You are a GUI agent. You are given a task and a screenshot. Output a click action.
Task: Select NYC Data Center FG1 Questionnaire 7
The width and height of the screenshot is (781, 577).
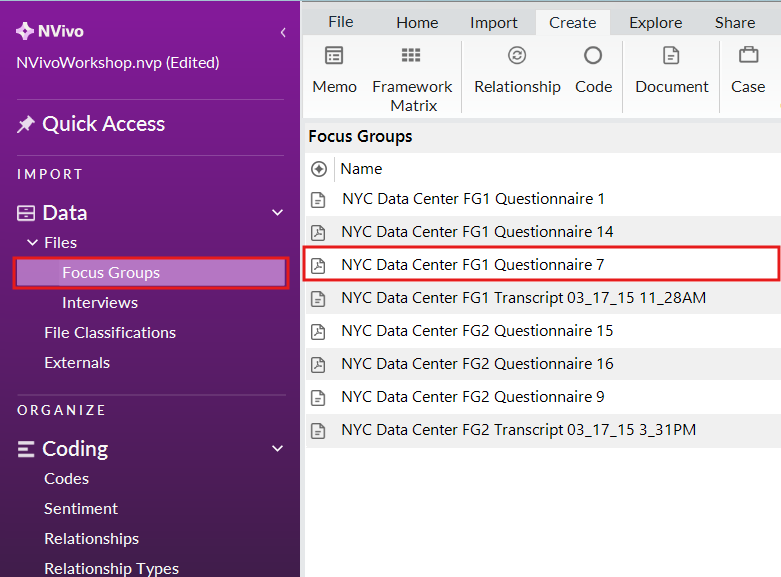(x=473, y=265)
